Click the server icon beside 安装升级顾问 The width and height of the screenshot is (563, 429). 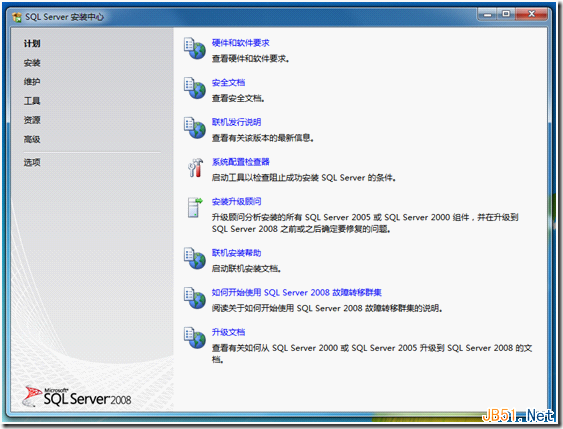click(195, 207)
